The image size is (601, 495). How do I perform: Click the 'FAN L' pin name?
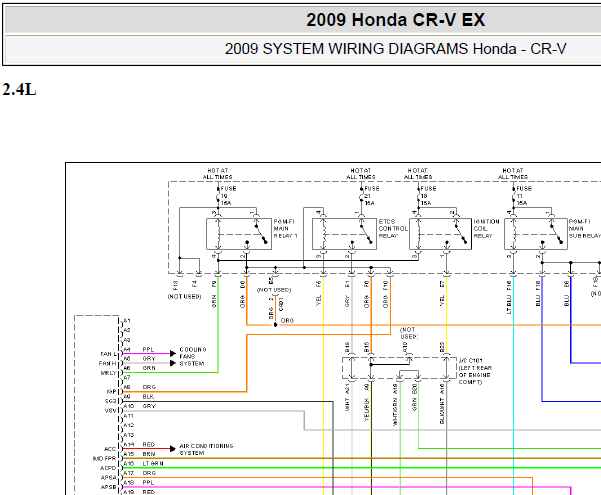108,354
